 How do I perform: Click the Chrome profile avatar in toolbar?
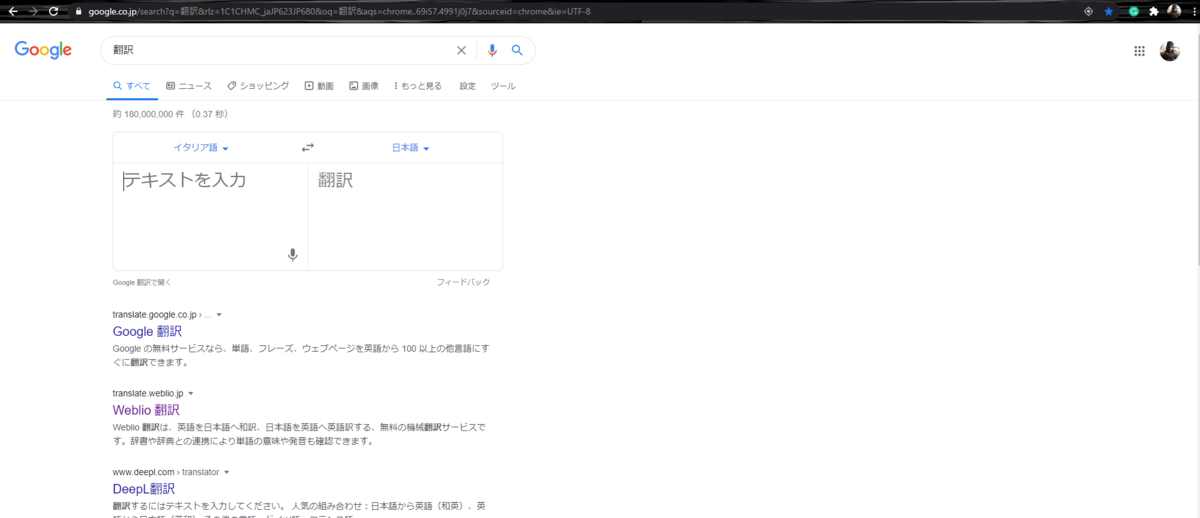(1173, 11)
